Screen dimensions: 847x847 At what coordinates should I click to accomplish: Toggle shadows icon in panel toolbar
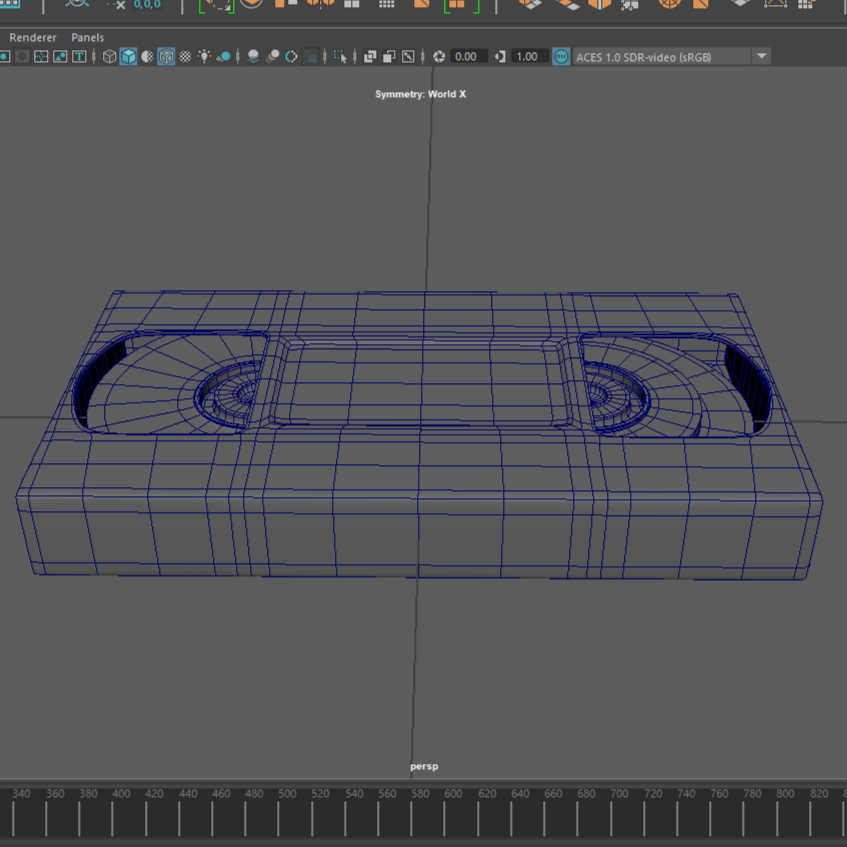pos(224,57)
